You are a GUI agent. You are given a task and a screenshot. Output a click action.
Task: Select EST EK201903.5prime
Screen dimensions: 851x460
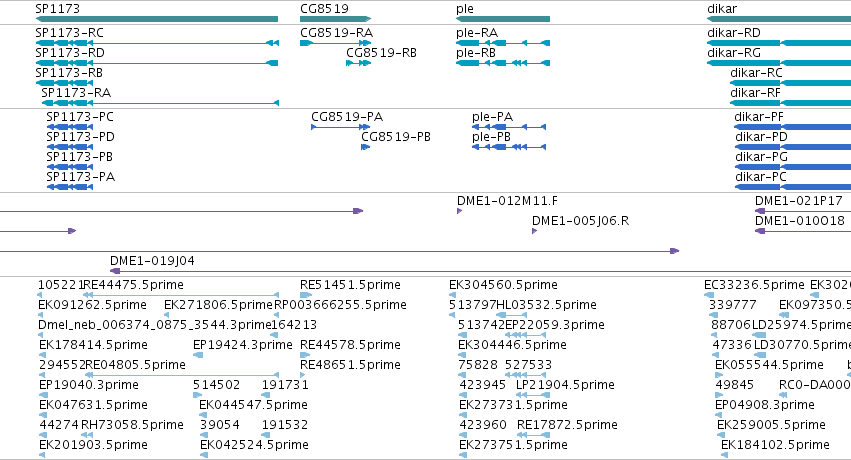pyautogui.click(x=93, y=445)
